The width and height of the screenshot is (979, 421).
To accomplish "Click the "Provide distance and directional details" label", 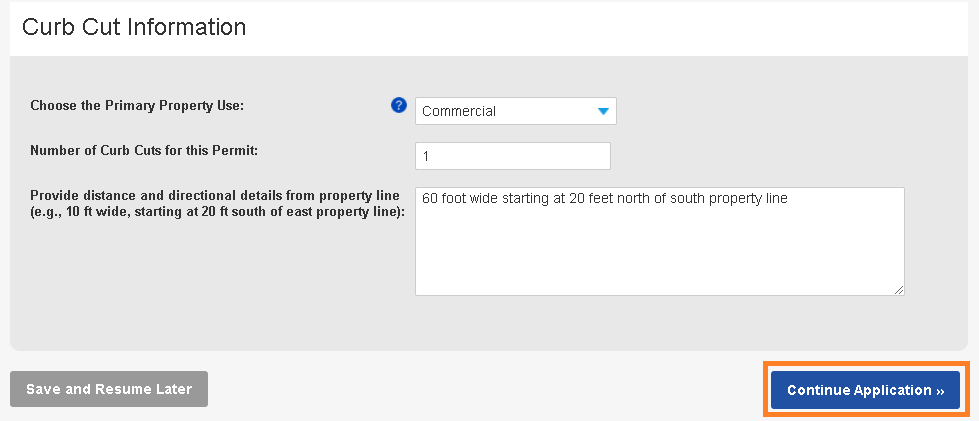I will [x=215, y=194].
